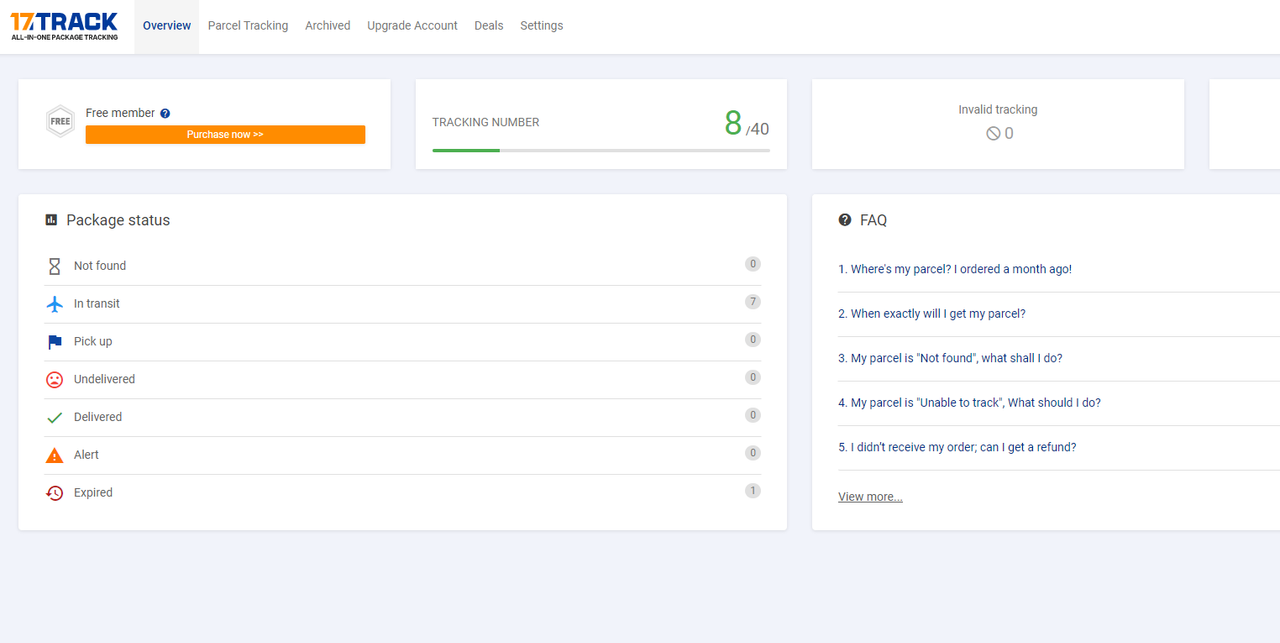Open the Overview tab
Image resolution: width=1280 pixels, height=643 pixels.
tap(167, 26)
